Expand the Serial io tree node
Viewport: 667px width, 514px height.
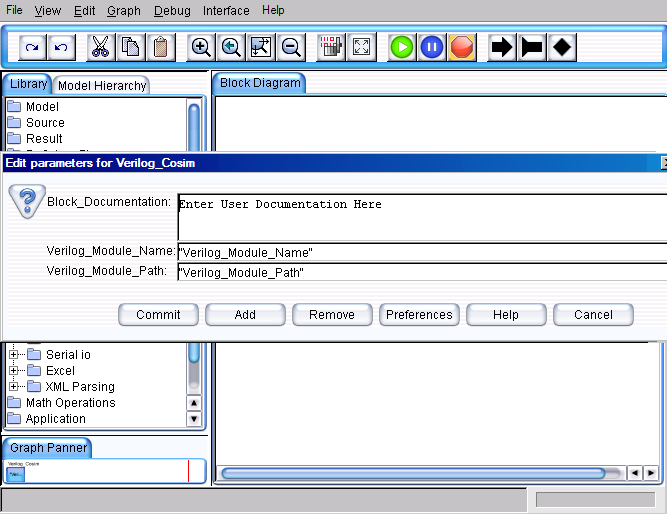[x=14, y=354]
